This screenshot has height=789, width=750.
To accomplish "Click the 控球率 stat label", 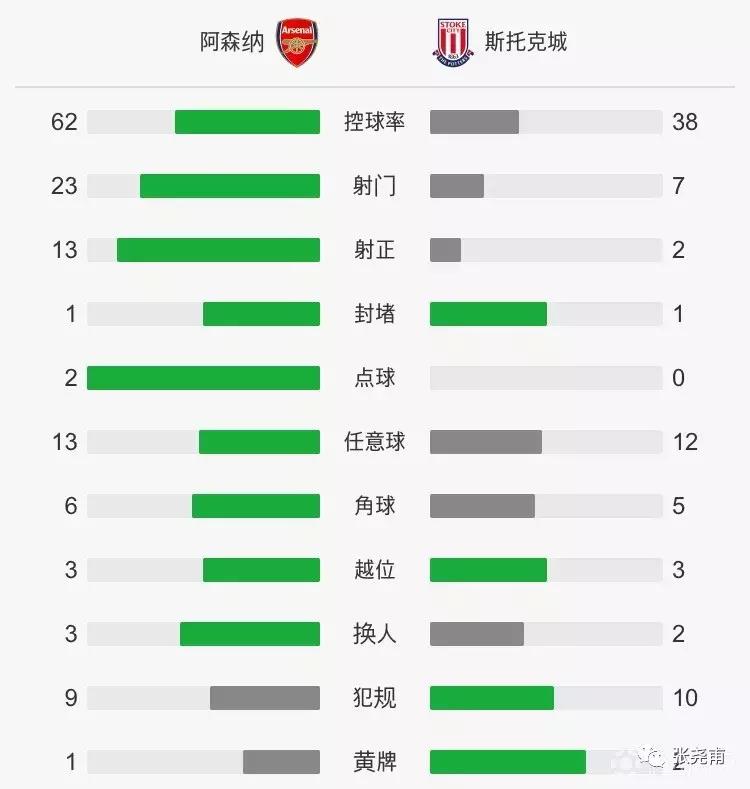I will (x=375, y=122).
